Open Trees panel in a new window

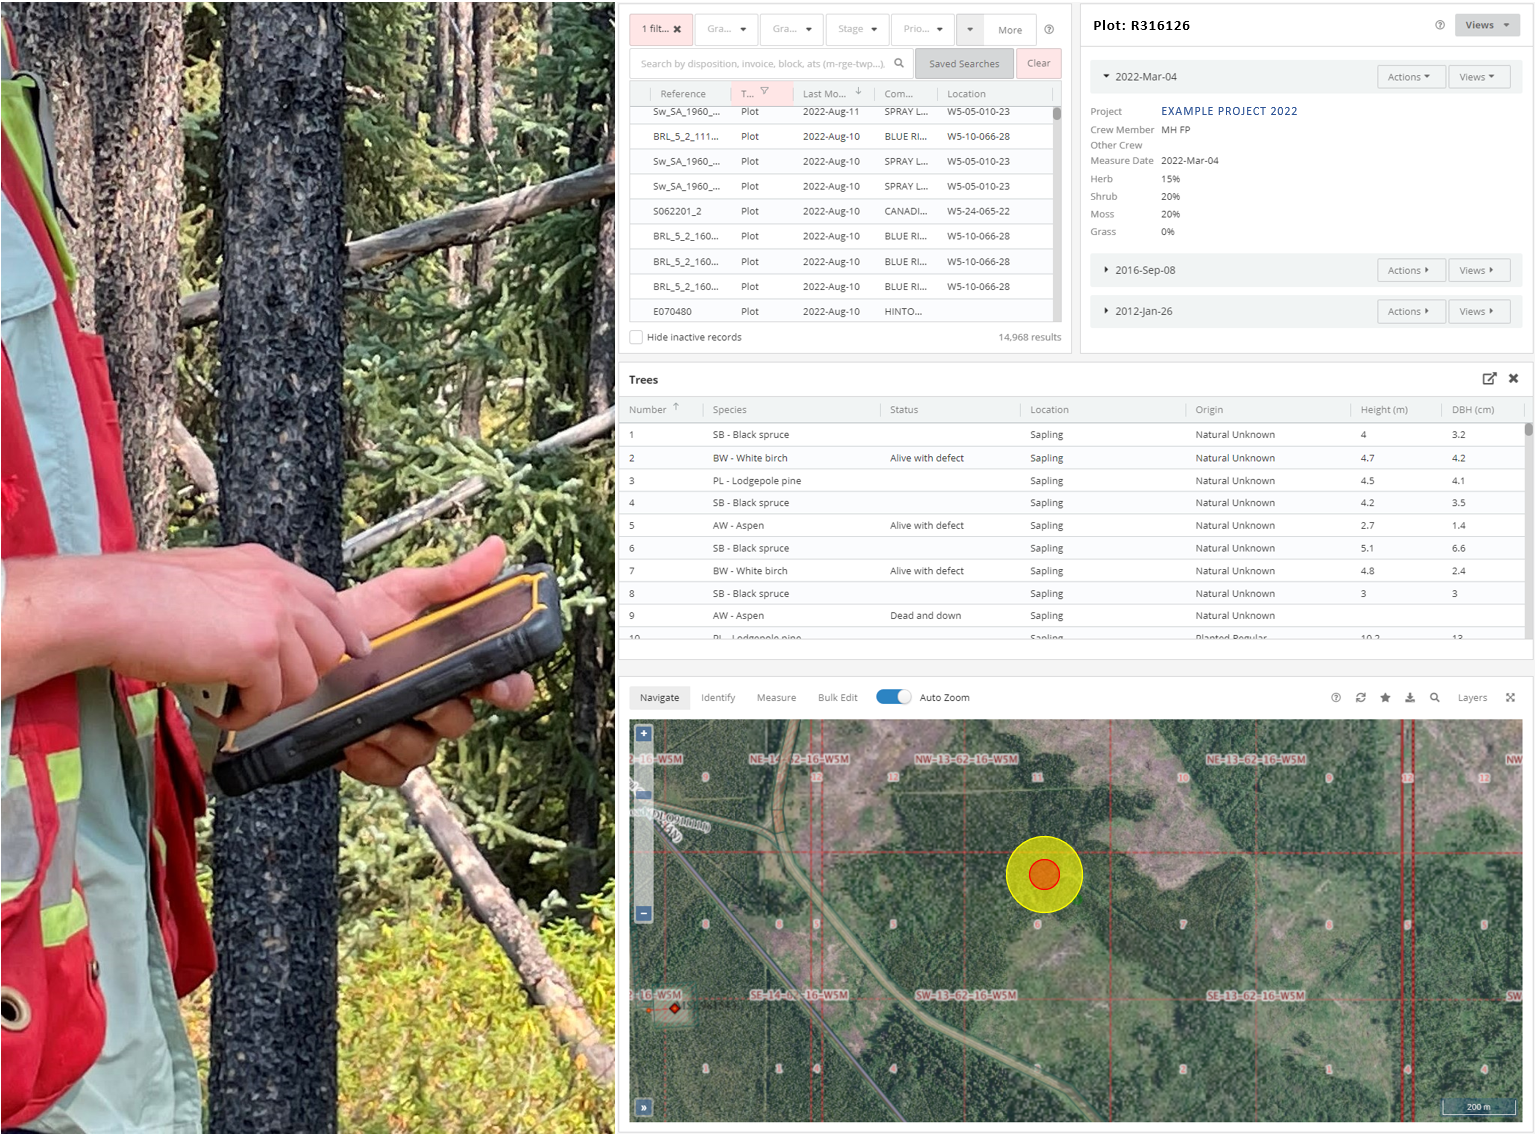point(1489,379)
